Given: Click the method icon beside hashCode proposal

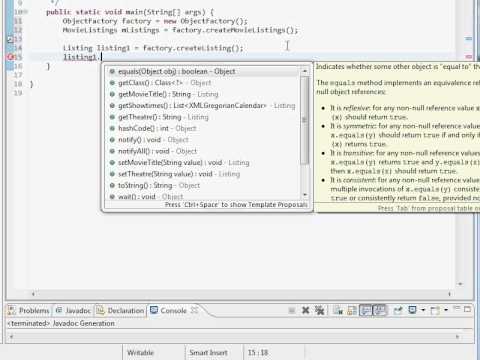Looking at the screenshot, I should pos(112,128).
